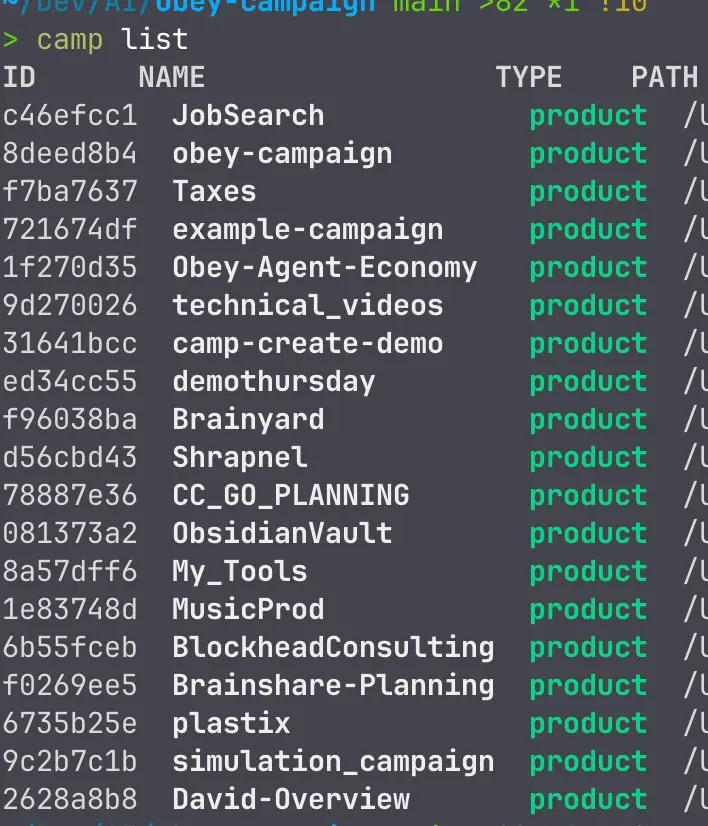This screenshot has width=708, height=826.
Task: Select ID d56cbd43
Action: pos(70,457)
